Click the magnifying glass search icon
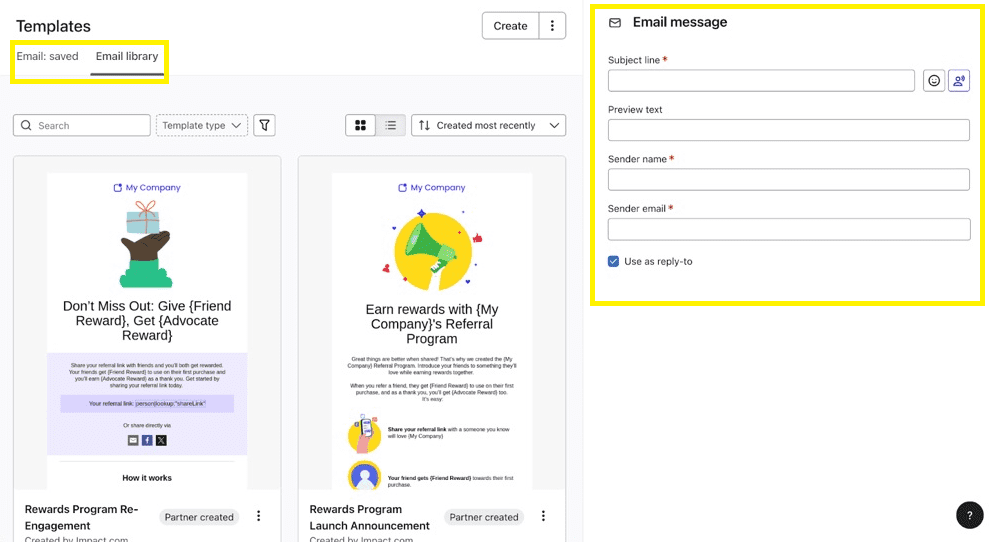Viewport: 994px width, 542px height. tap(26, 126)
